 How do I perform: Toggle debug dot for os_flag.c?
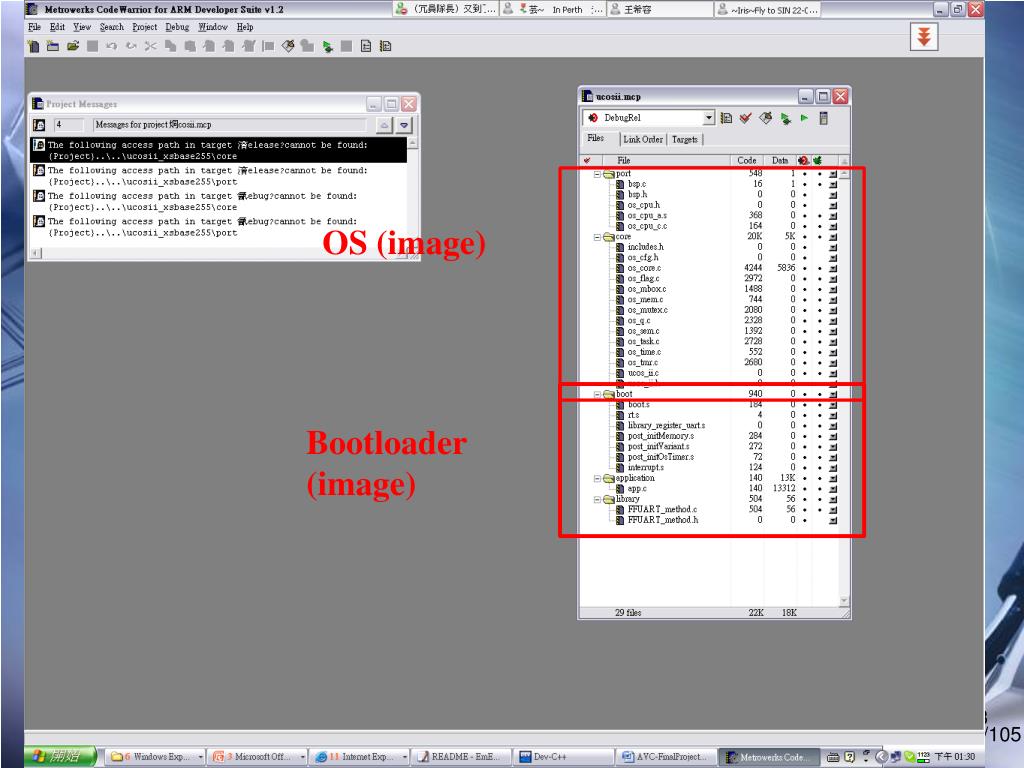(805, 279)
